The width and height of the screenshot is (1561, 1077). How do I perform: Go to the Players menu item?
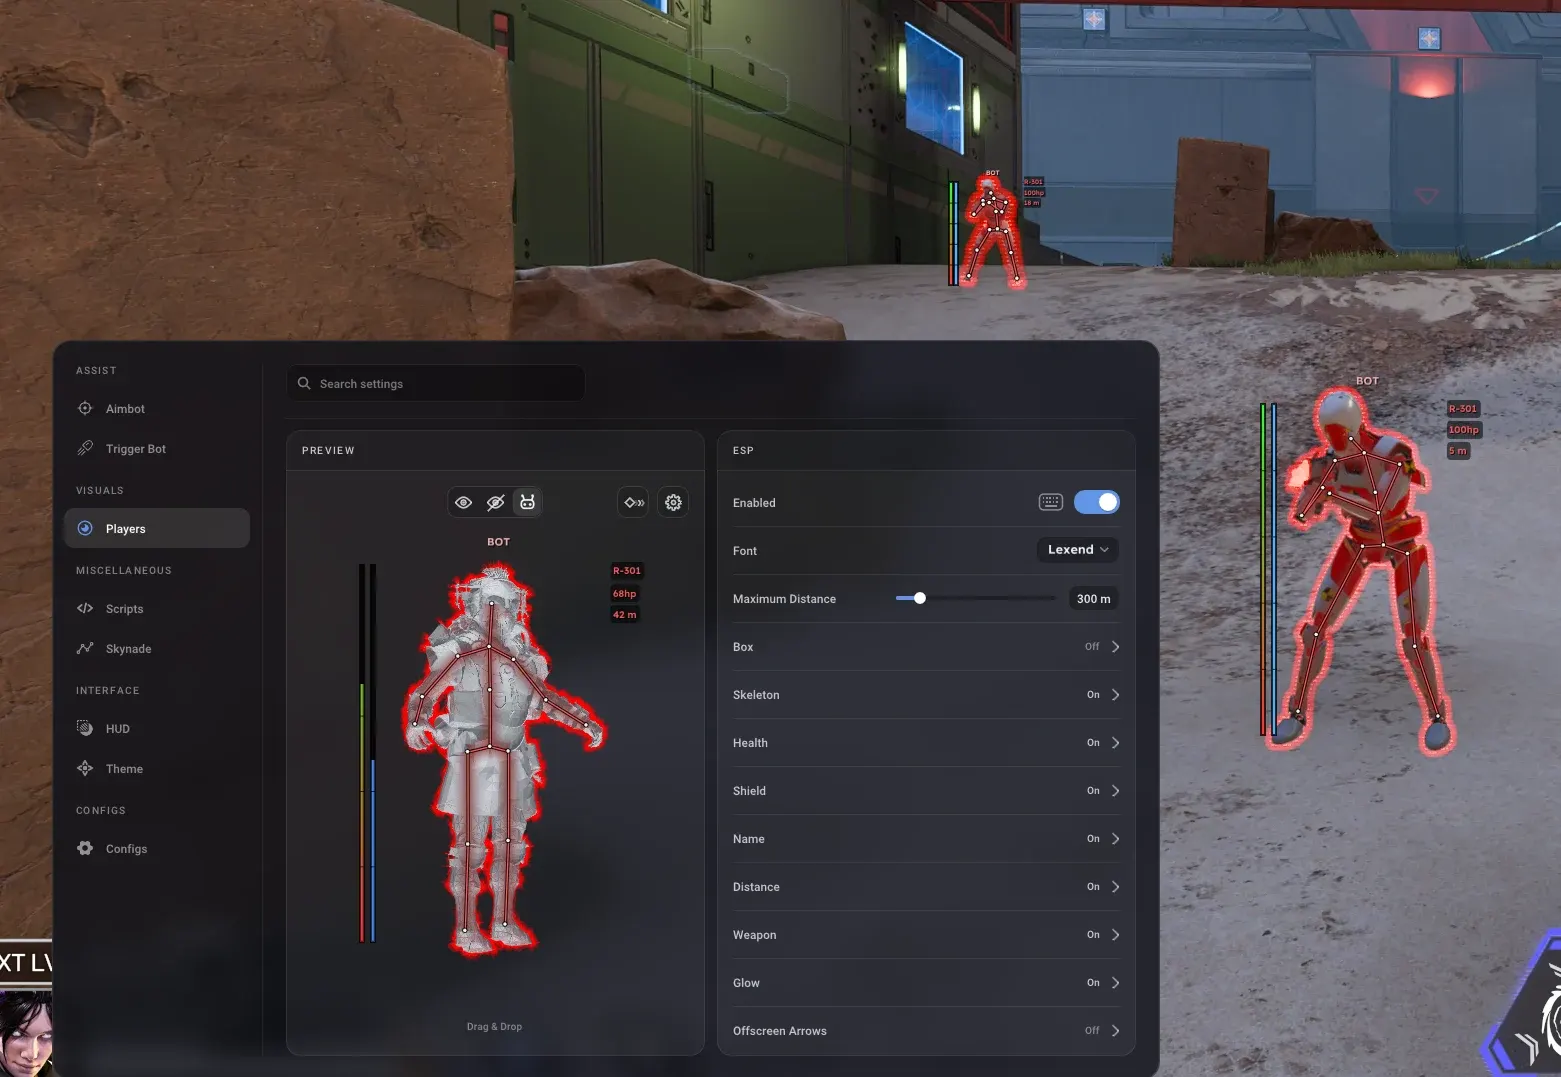(157, 528)
